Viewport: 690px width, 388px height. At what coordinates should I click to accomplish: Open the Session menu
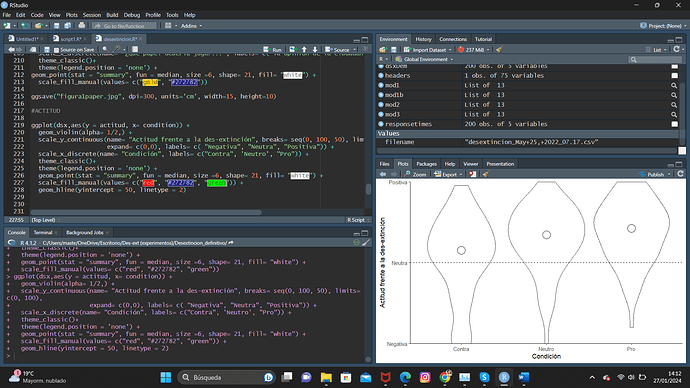pyautogui.click(x=92, y=15)
